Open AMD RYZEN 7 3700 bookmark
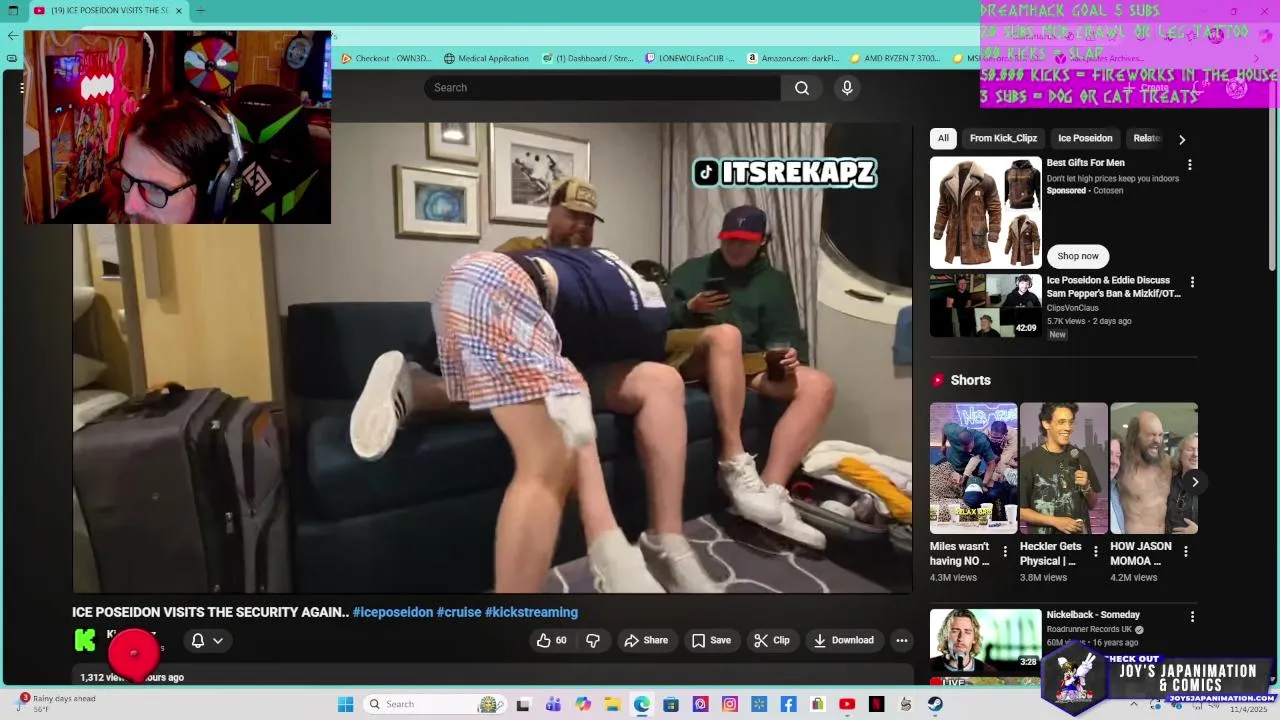Image resolution: width=1280 pixels, height=720 pixels. point(895,58)
